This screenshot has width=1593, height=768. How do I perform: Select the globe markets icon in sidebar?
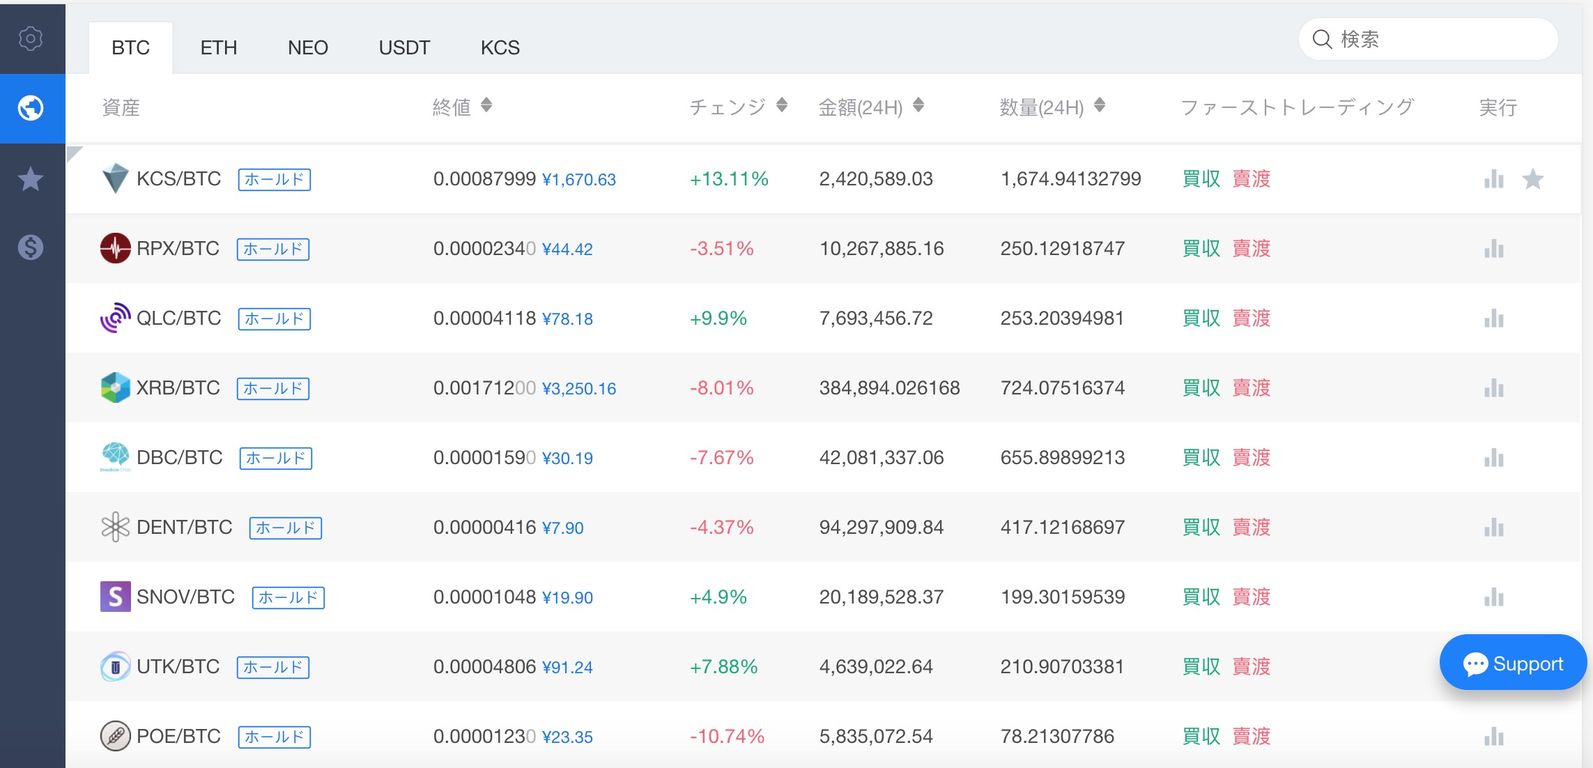pos(31,108)
